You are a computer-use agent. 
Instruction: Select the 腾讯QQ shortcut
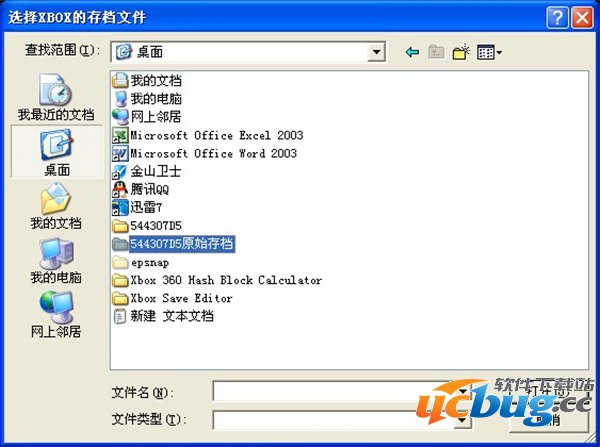click(x=150, y=189)
